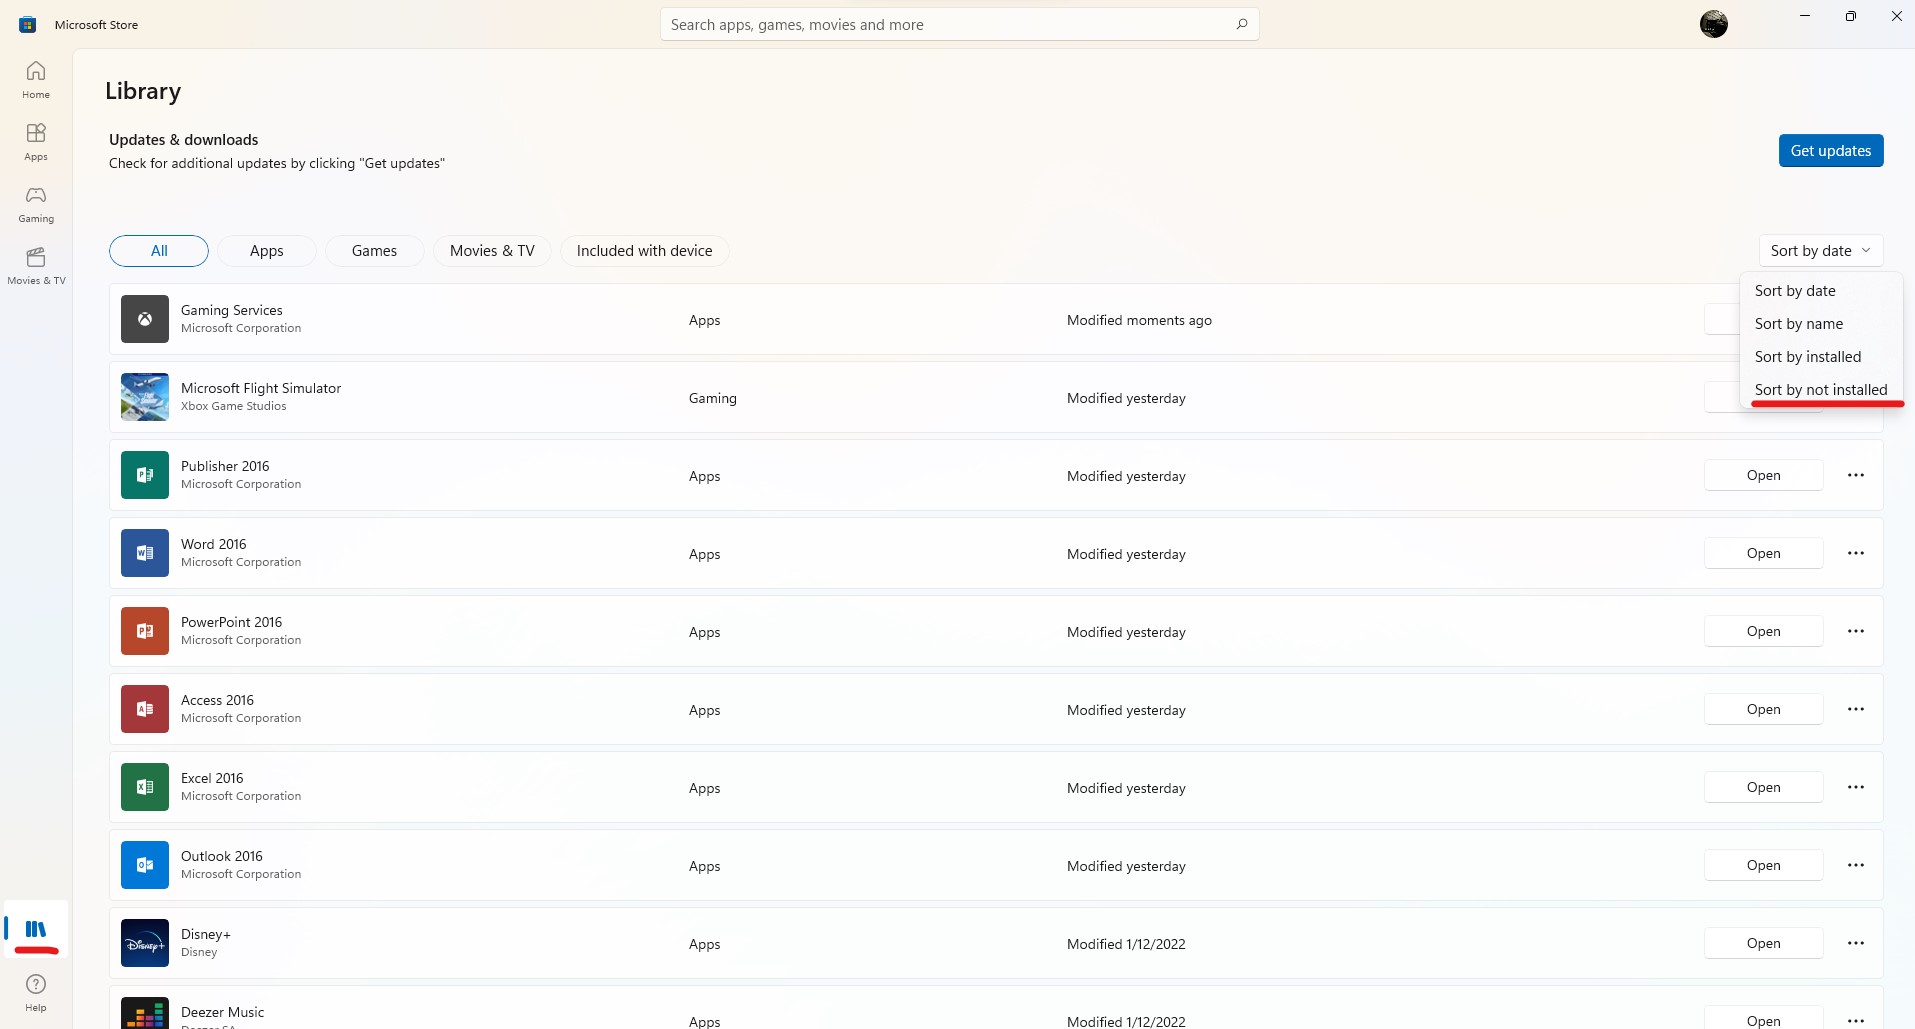Image resolution: width=1915 pixels, height=1029 pixels.
Task: Click the Word 2016 icon
Action: click(145, 553)
